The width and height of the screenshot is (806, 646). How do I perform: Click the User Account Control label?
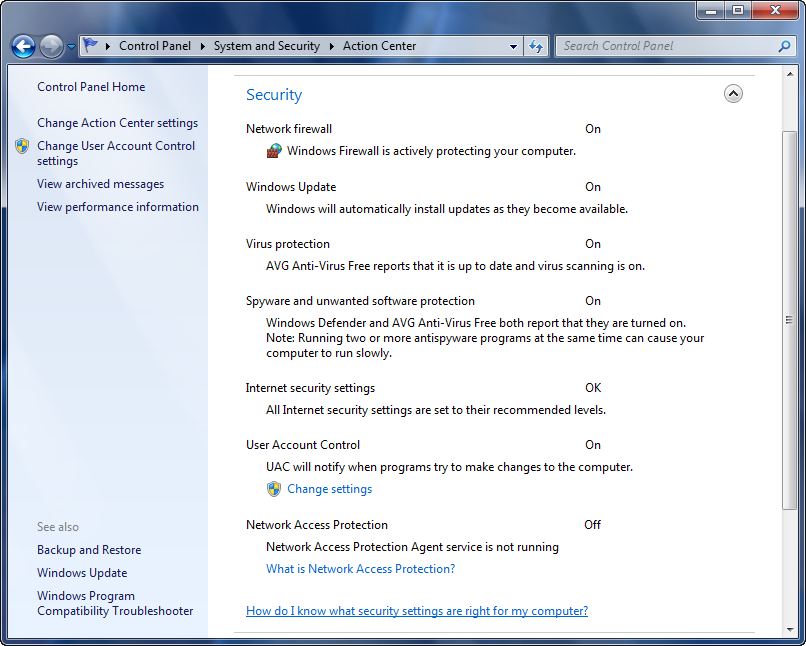point(303,445)
